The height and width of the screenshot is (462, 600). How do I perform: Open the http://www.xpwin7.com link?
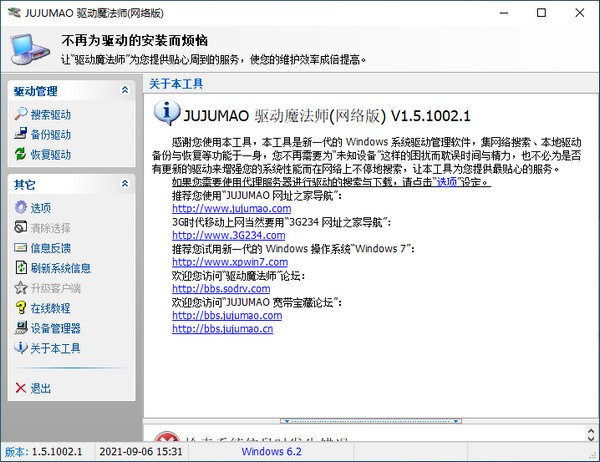click(x=230, y=262)
